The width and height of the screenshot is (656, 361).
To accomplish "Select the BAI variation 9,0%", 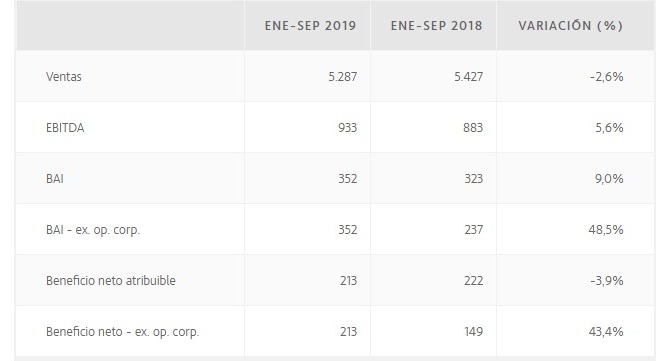I will pos(609,179).
